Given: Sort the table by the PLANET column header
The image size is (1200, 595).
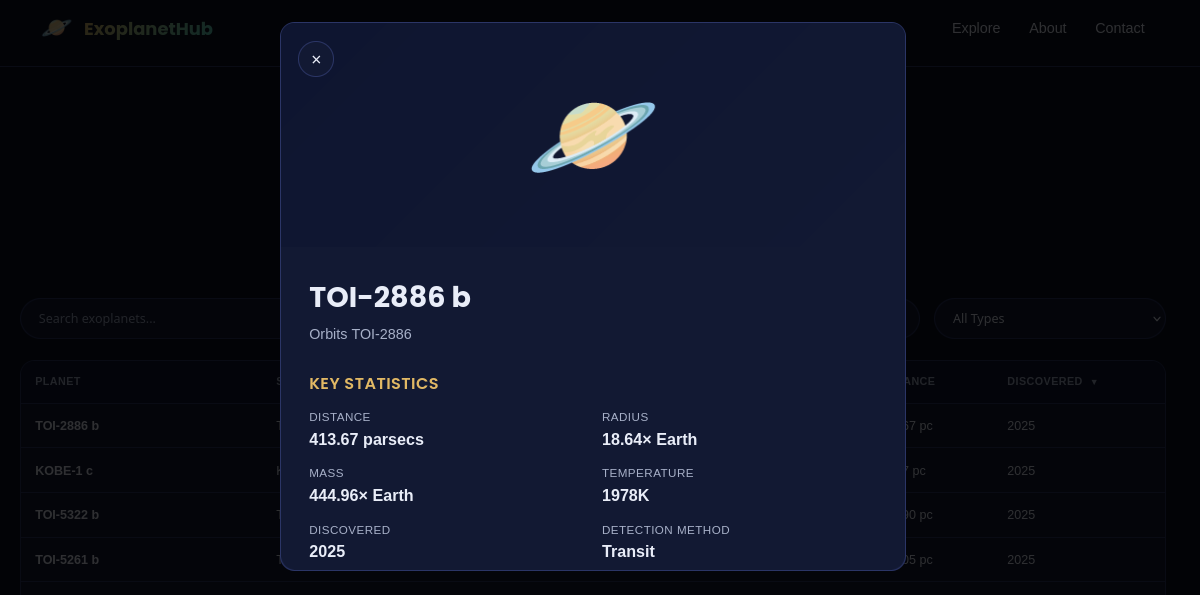Looking at the screenshot, I should tap(58, 382).
